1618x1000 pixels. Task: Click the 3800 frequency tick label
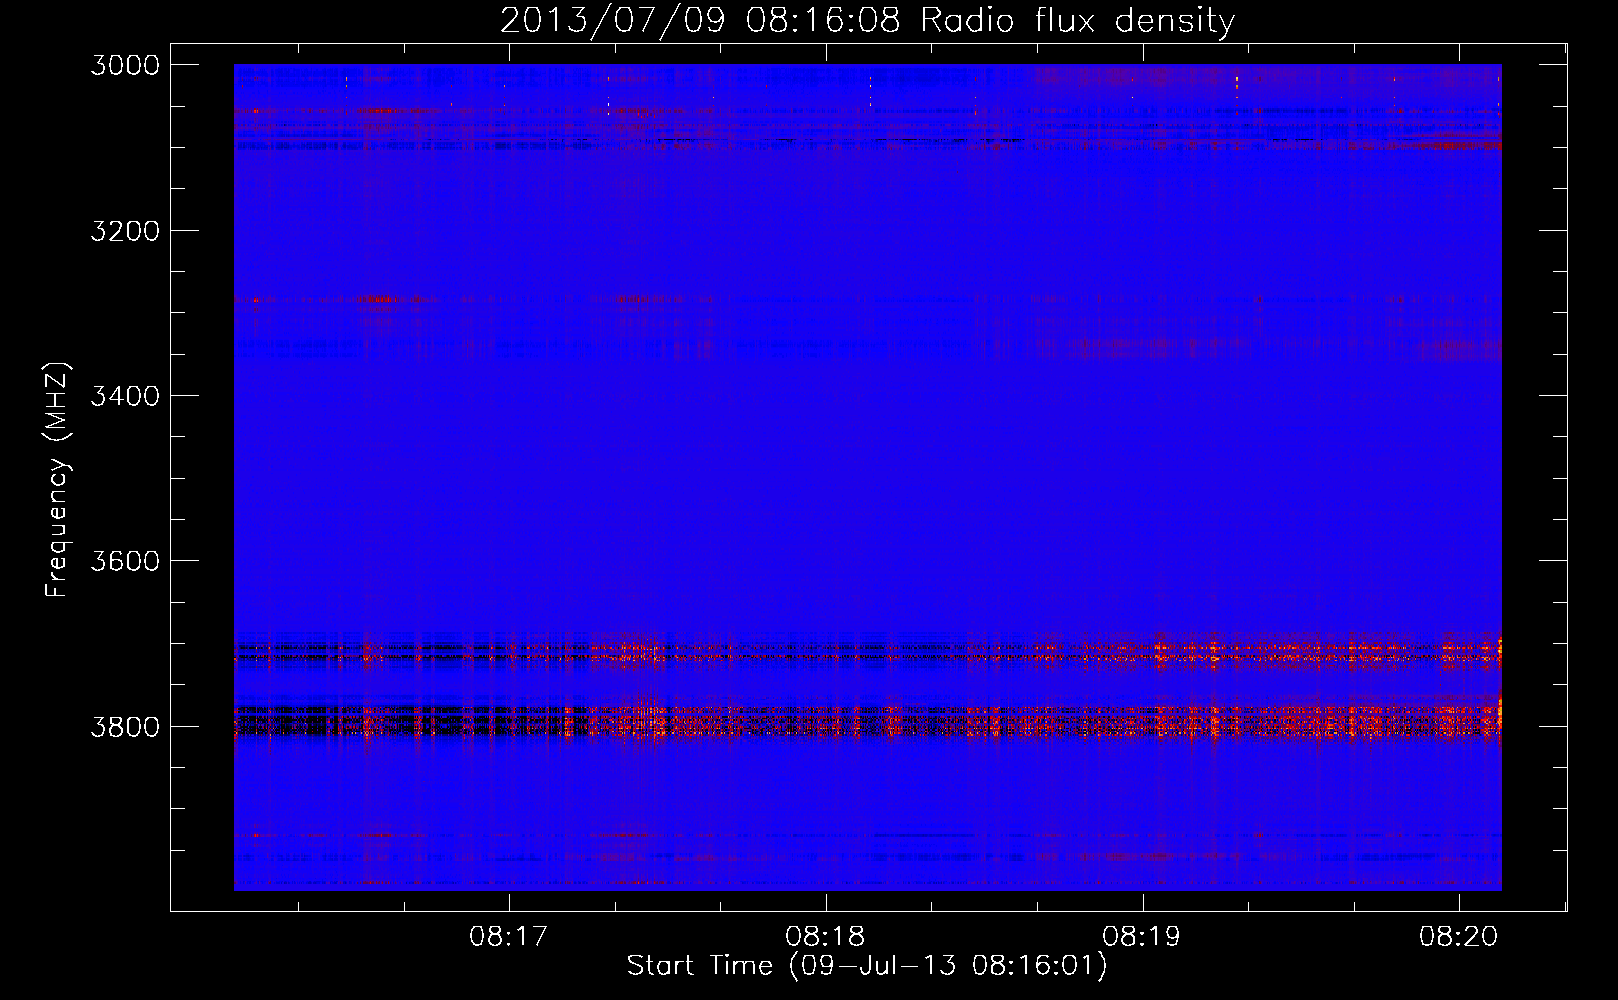125,726
